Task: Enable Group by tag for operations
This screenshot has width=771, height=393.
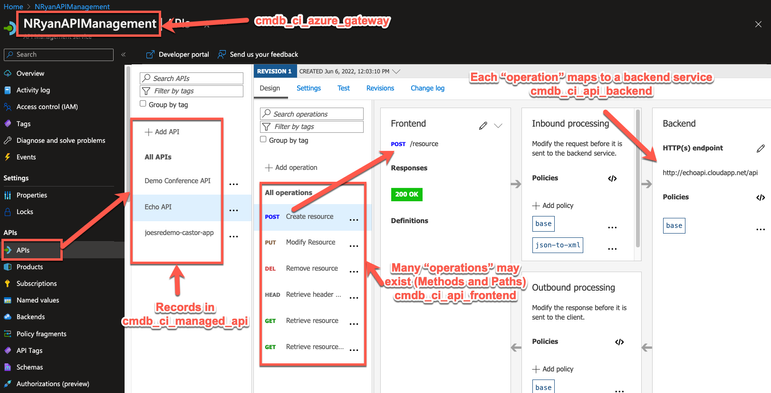Action: tap(263, 140)
